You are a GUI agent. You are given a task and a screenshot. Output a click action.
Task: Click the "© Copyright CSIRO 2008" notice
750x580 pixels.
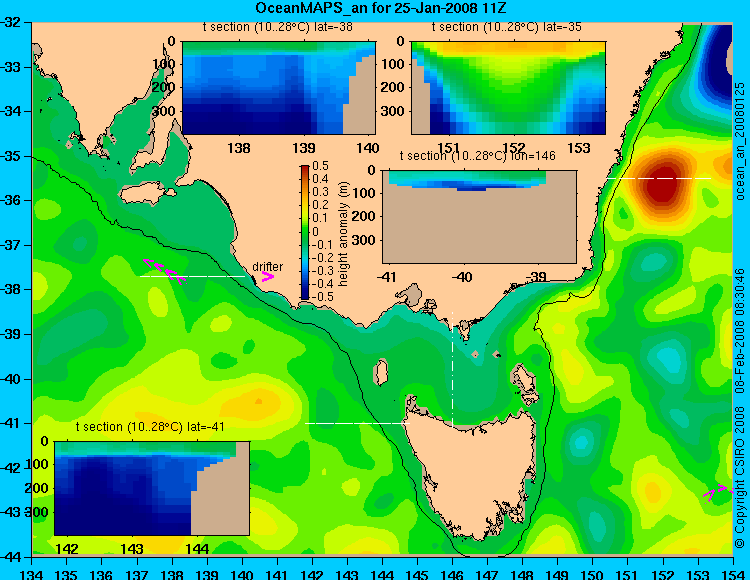[740, 477]
